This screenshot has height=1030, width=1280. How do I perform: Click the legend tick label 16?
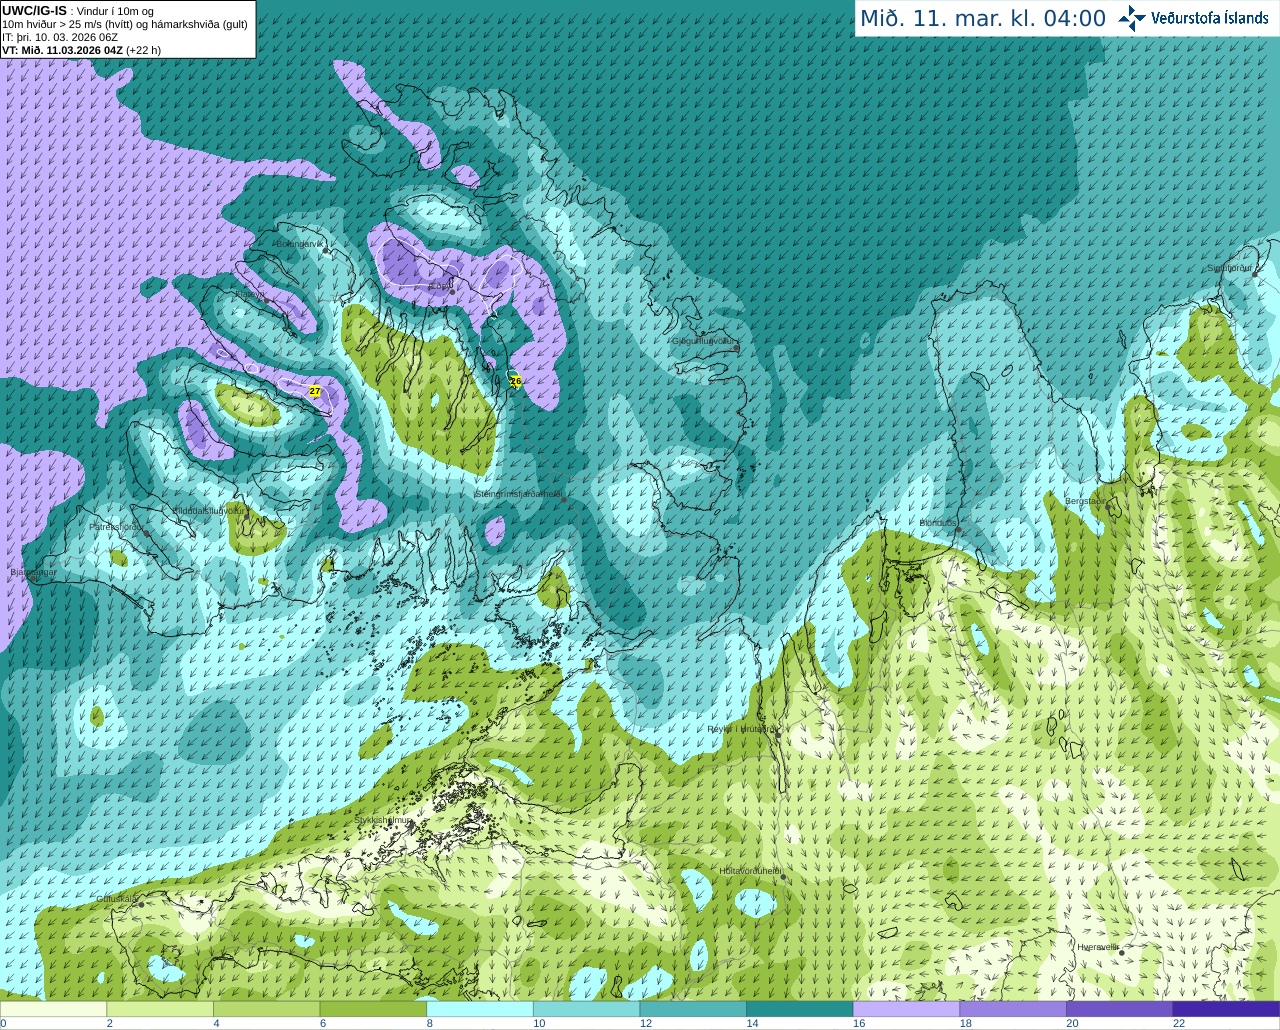(858, 1023)
